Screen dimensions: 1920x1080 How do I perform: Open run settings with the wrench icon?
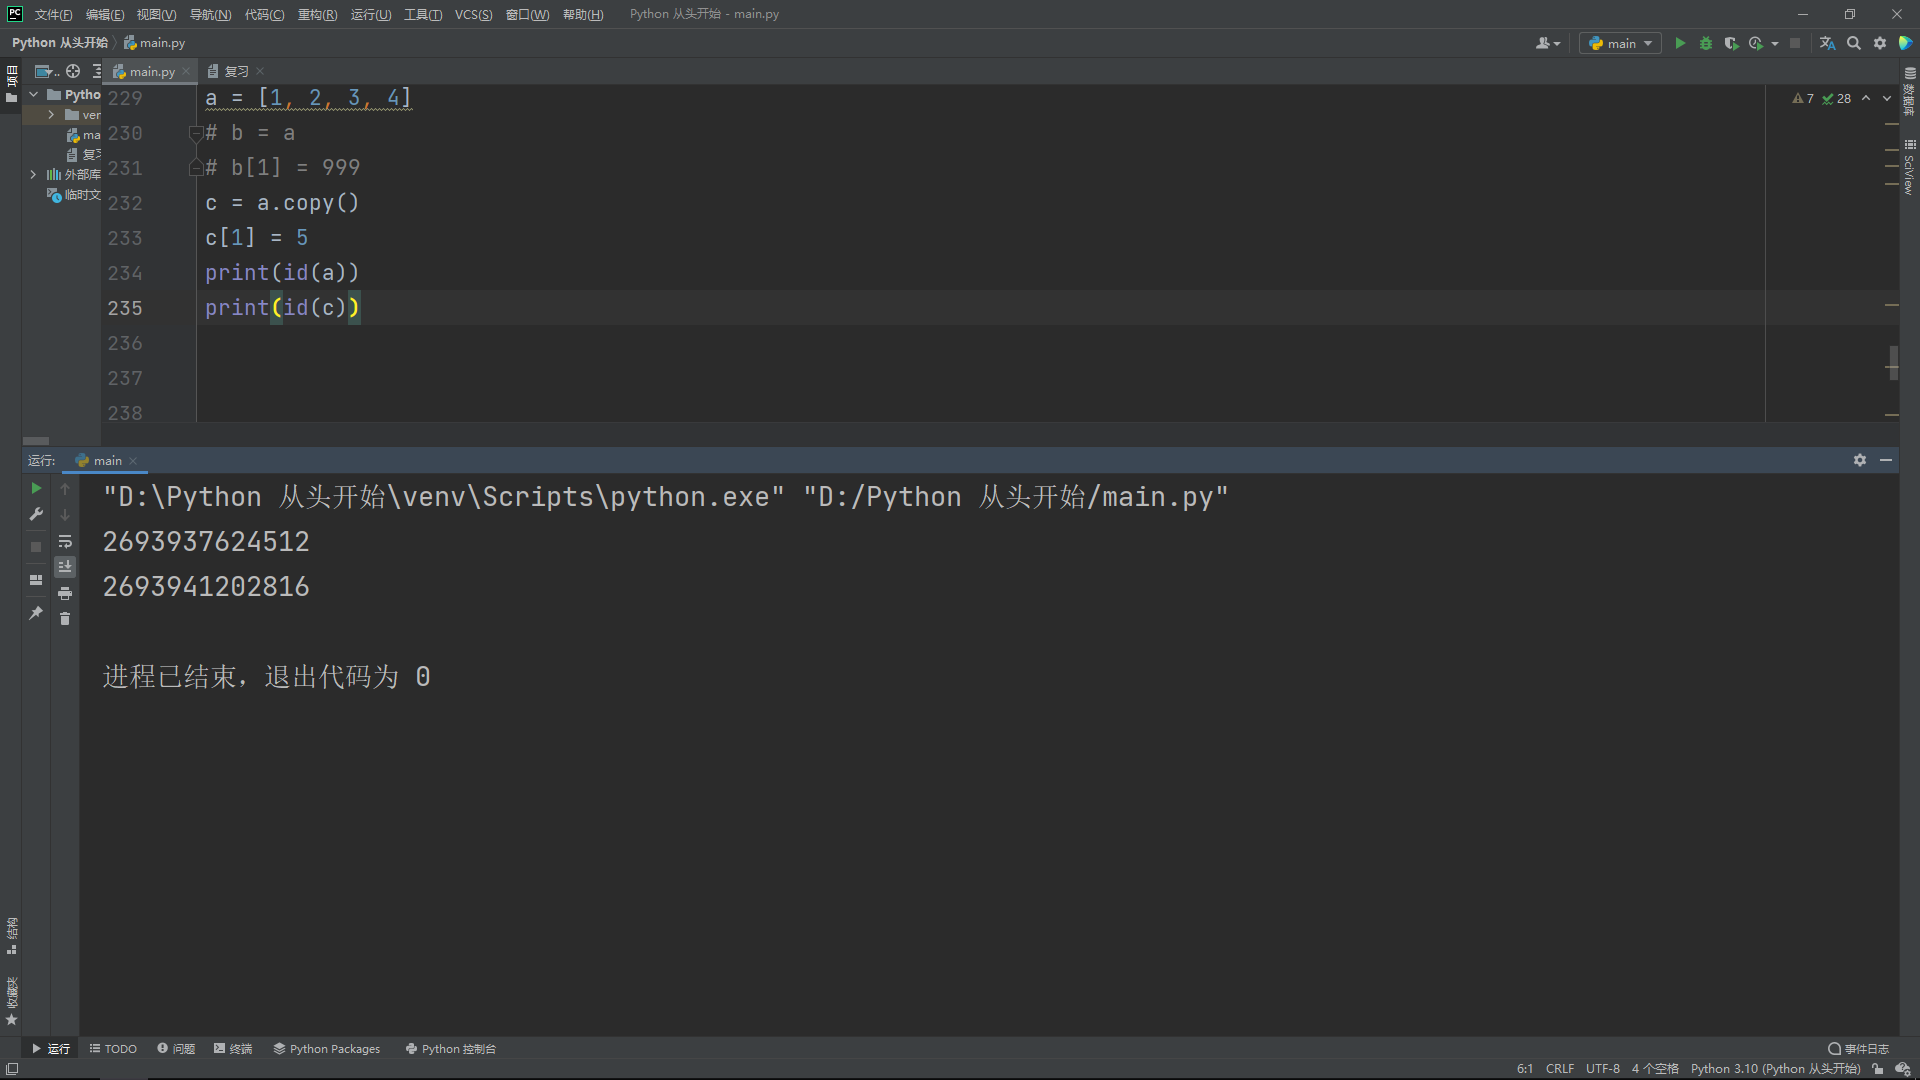tap(36, 514)
